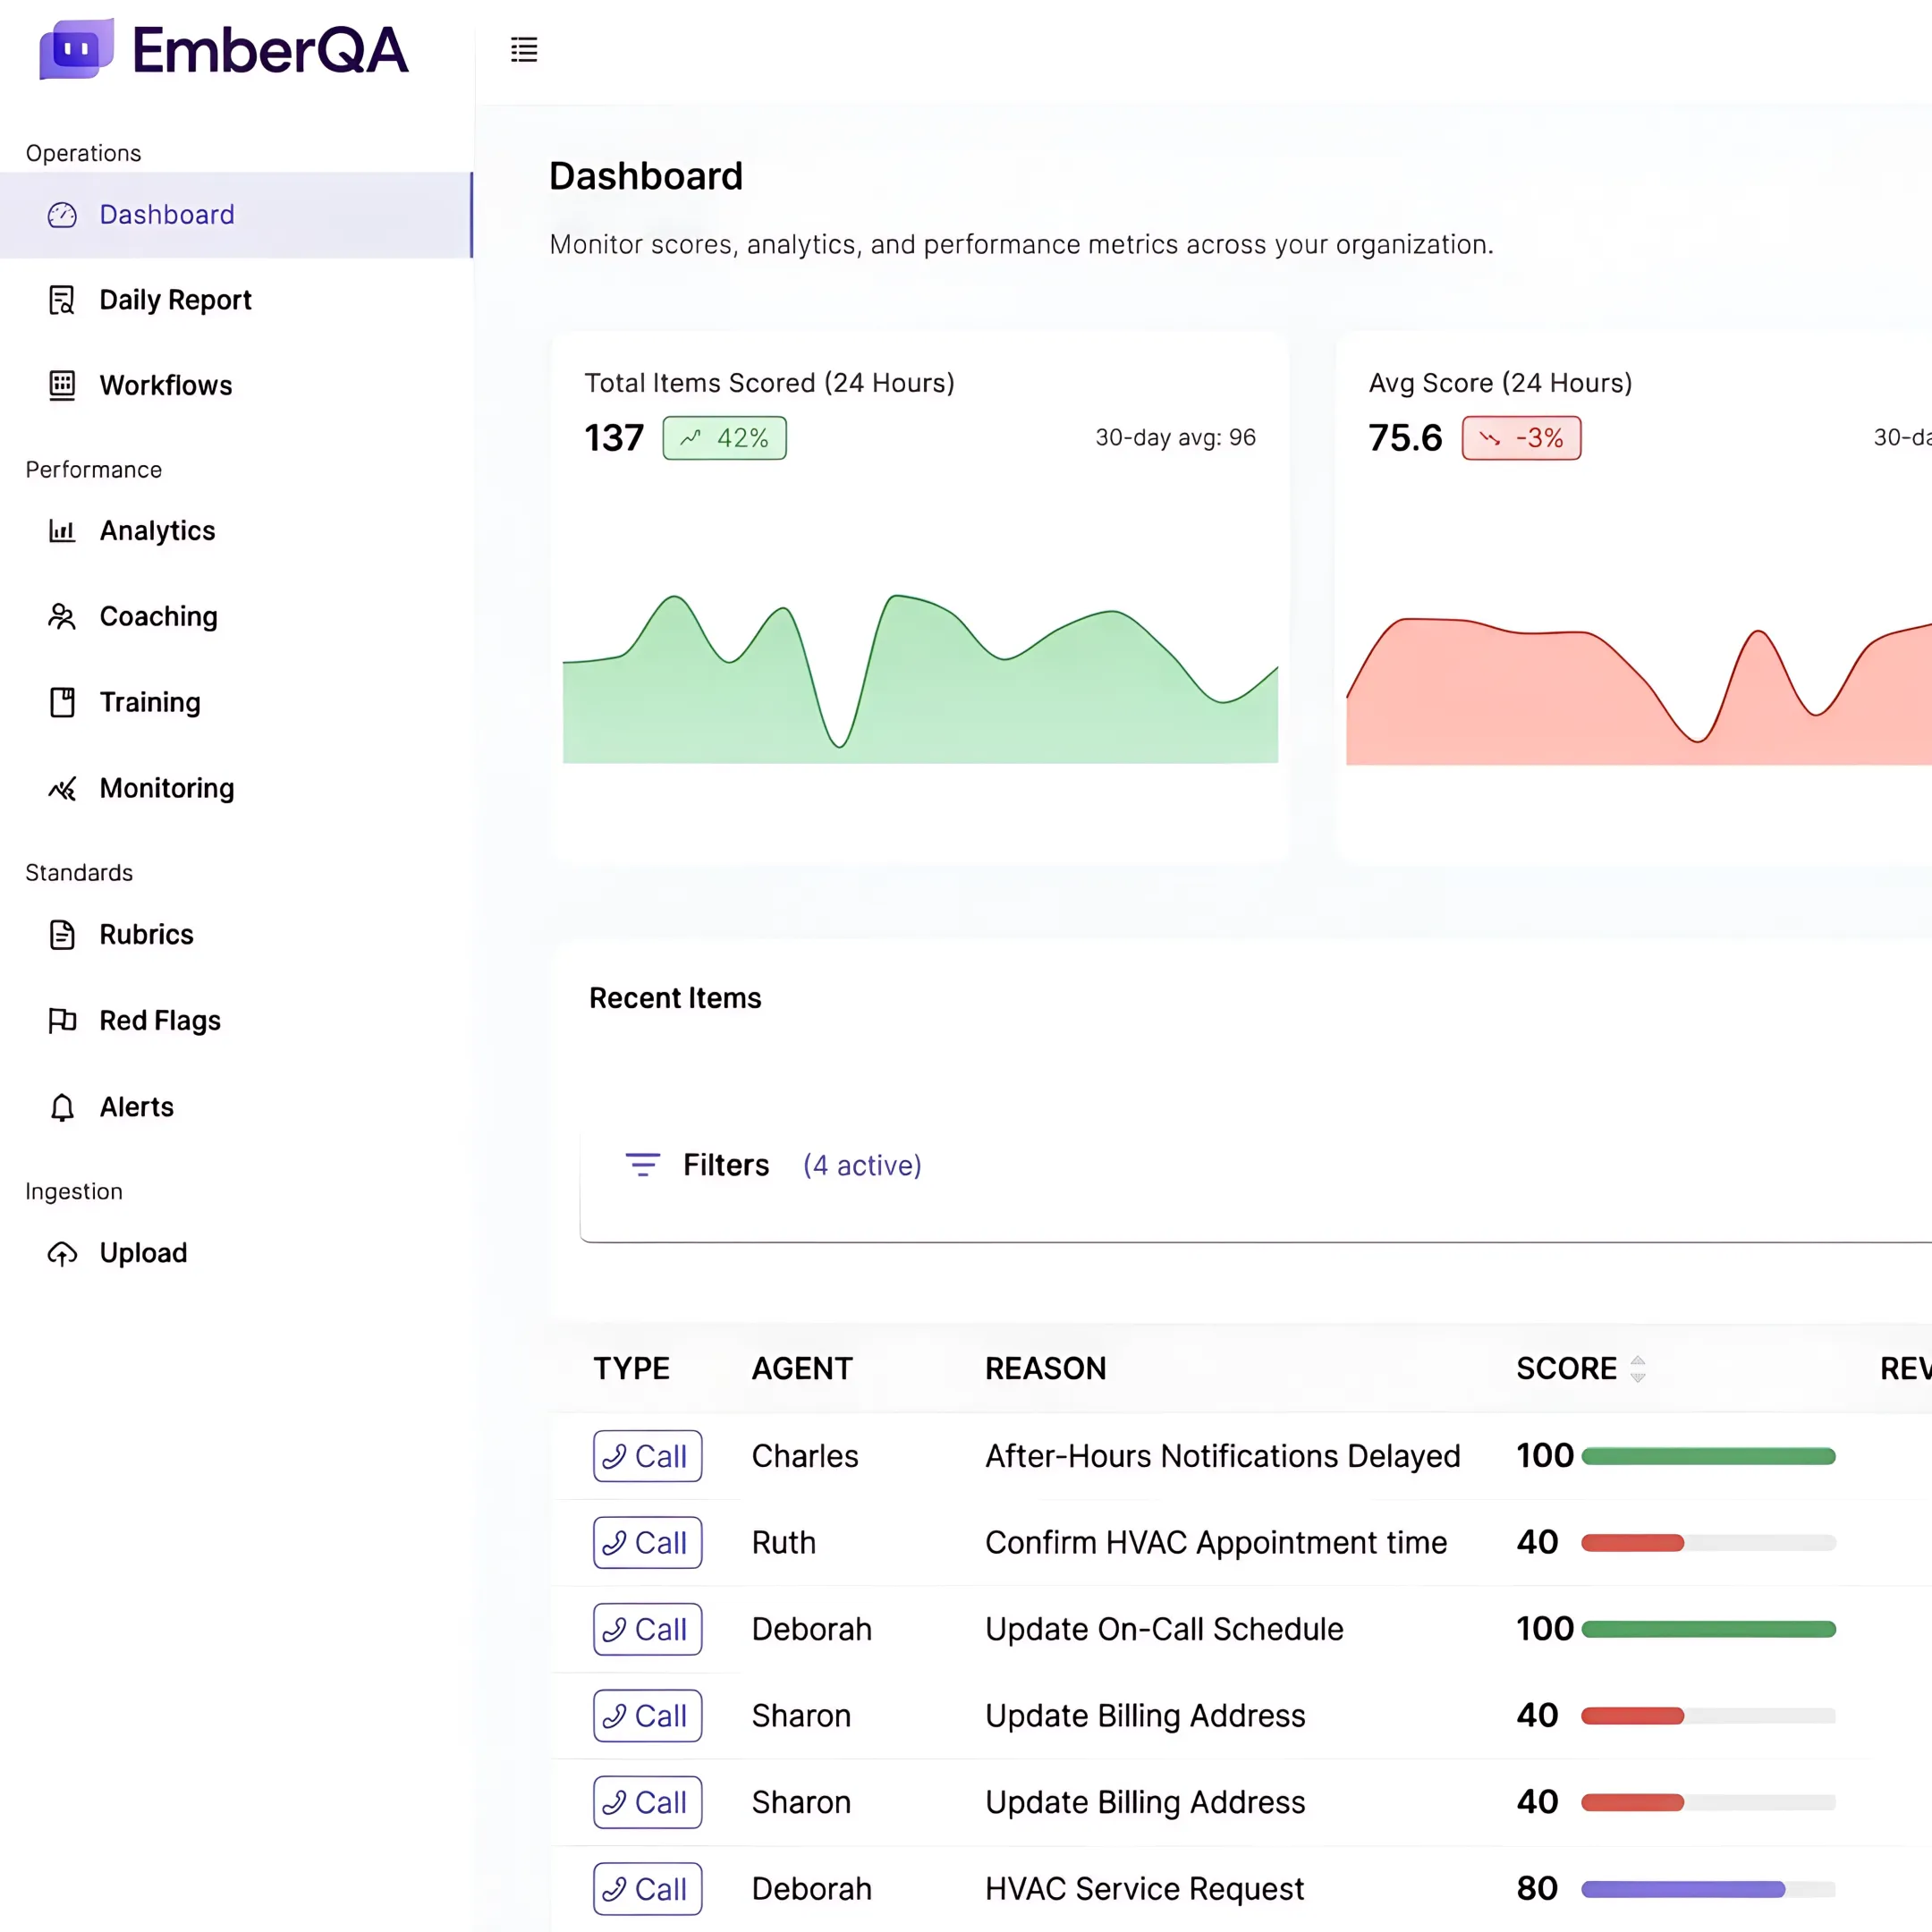
Task: Click the Avg Score red chart
Action: (1639, 691)
